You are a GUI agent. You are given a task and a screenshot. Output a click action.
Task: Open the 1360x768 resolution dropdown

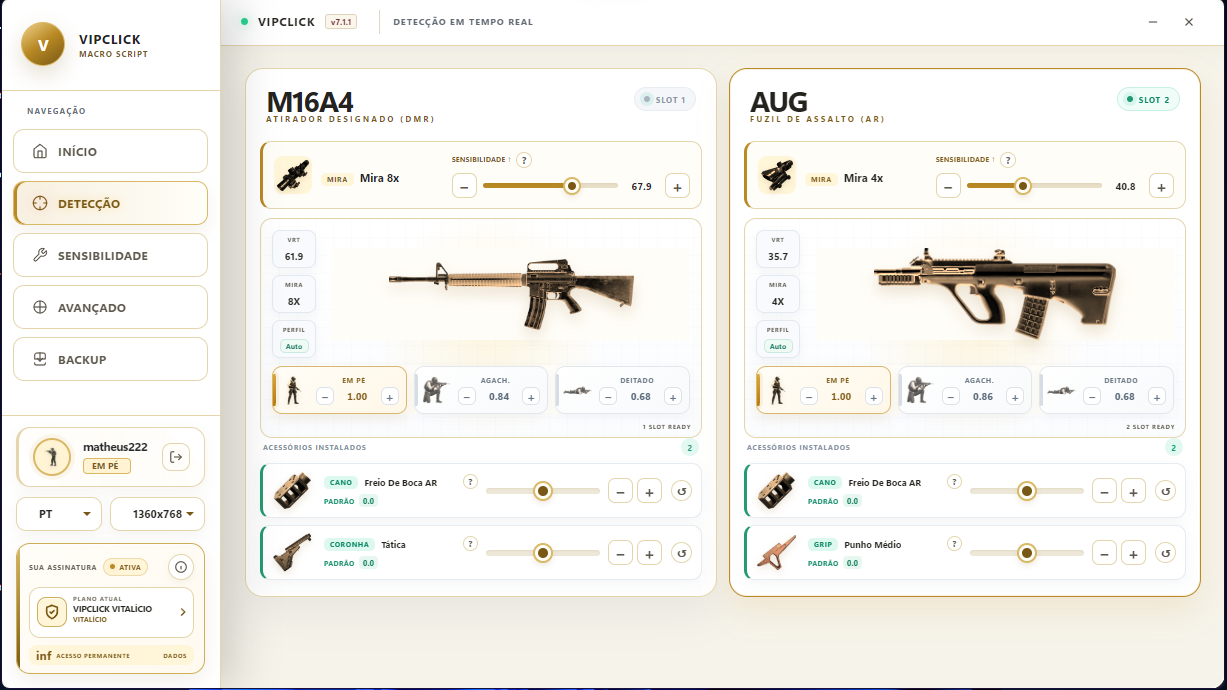157,514
